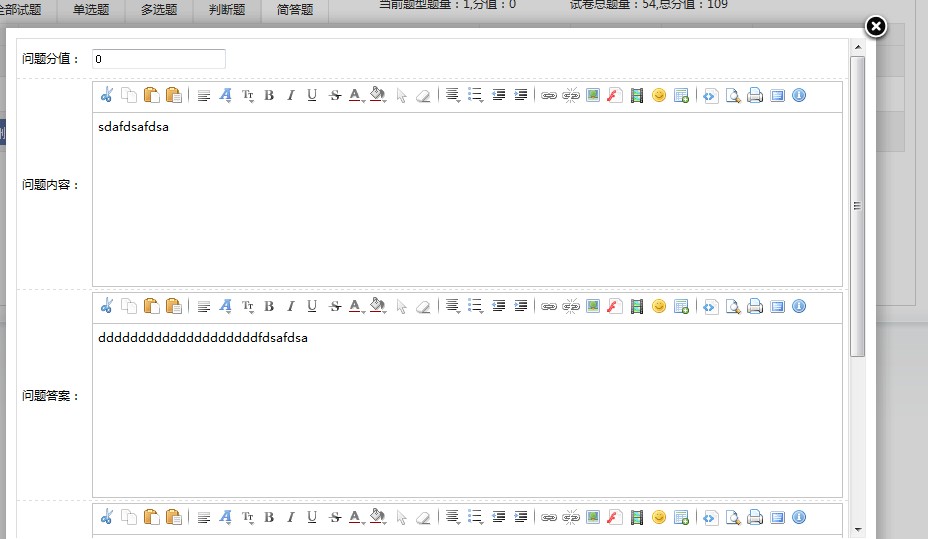The width and height of the screenshot is (928, 539).
Task: Open the font size dropdown in 问题答案 toolbar
Action: point(248,306)
